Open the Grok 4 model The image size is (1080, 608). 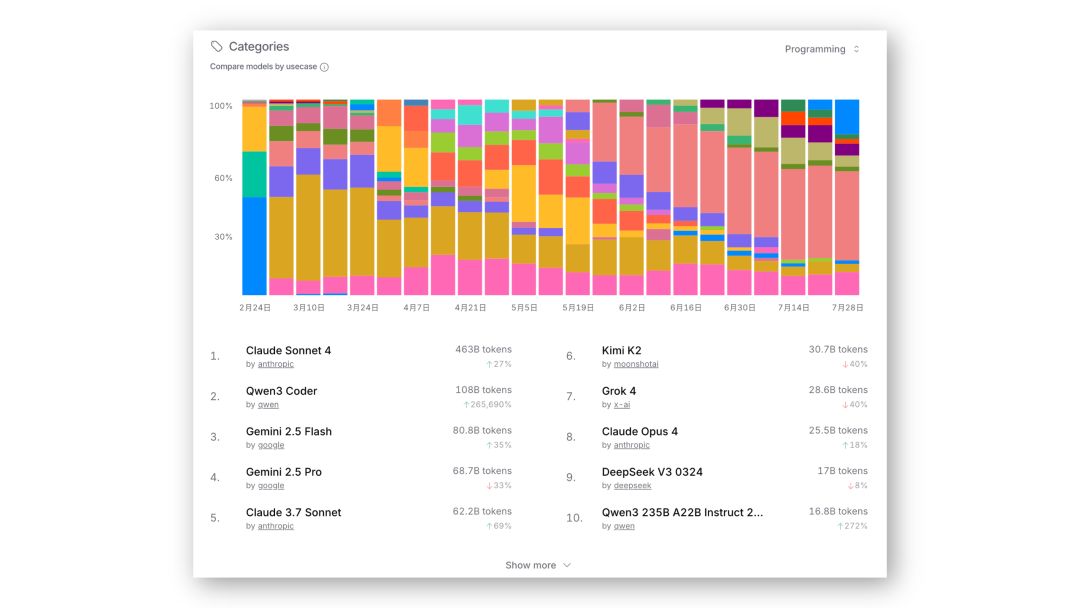pos(619,391)
